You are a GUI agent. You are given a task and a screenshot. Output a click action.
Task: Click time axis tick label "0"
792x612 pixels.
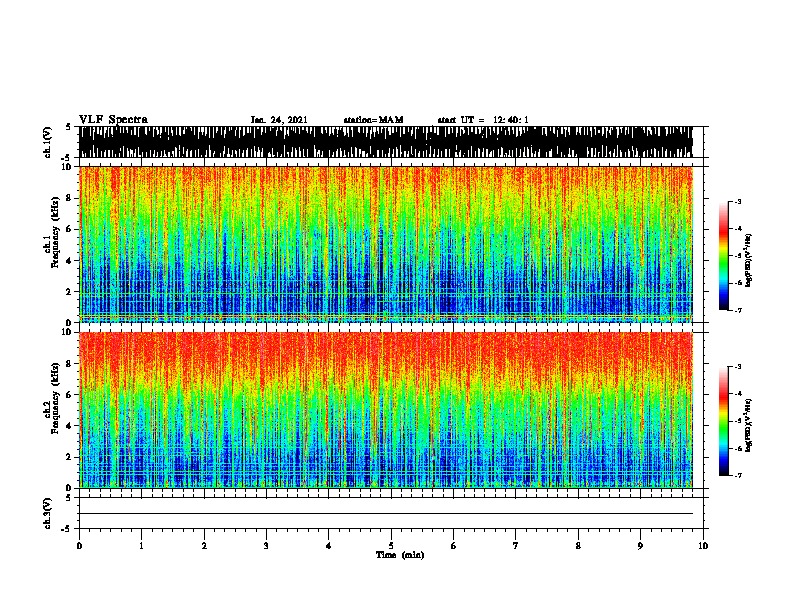coord(79,545)
